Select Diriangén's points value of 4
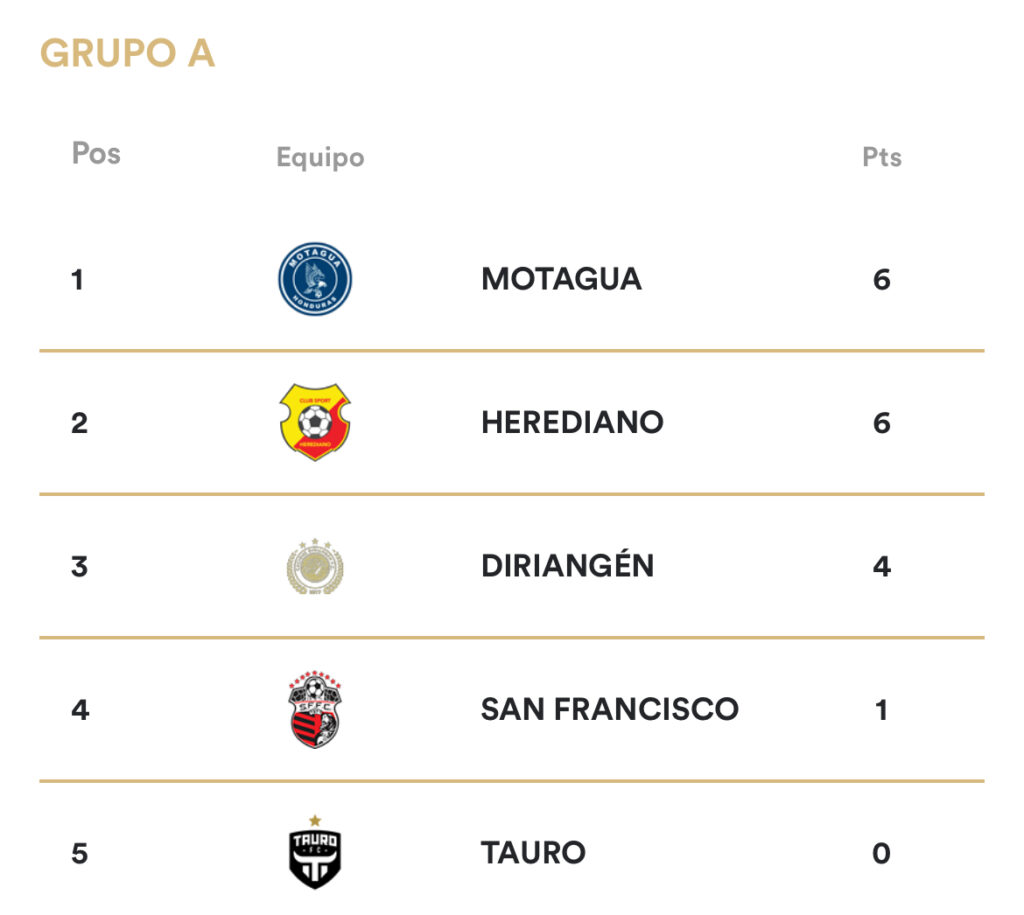Viewport: 1024px width, 915px height. click(881, 566)
